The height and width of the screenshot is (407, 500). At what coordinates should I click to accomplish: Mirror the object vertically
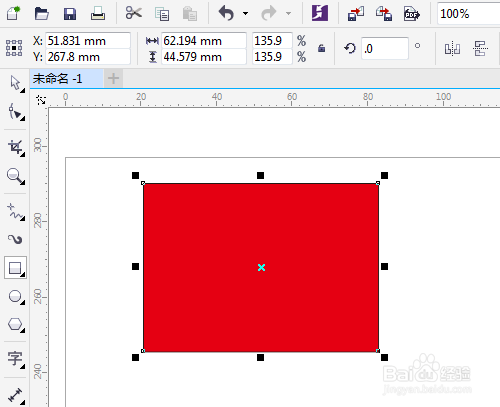pyautogui.click(x=480, y=49)
